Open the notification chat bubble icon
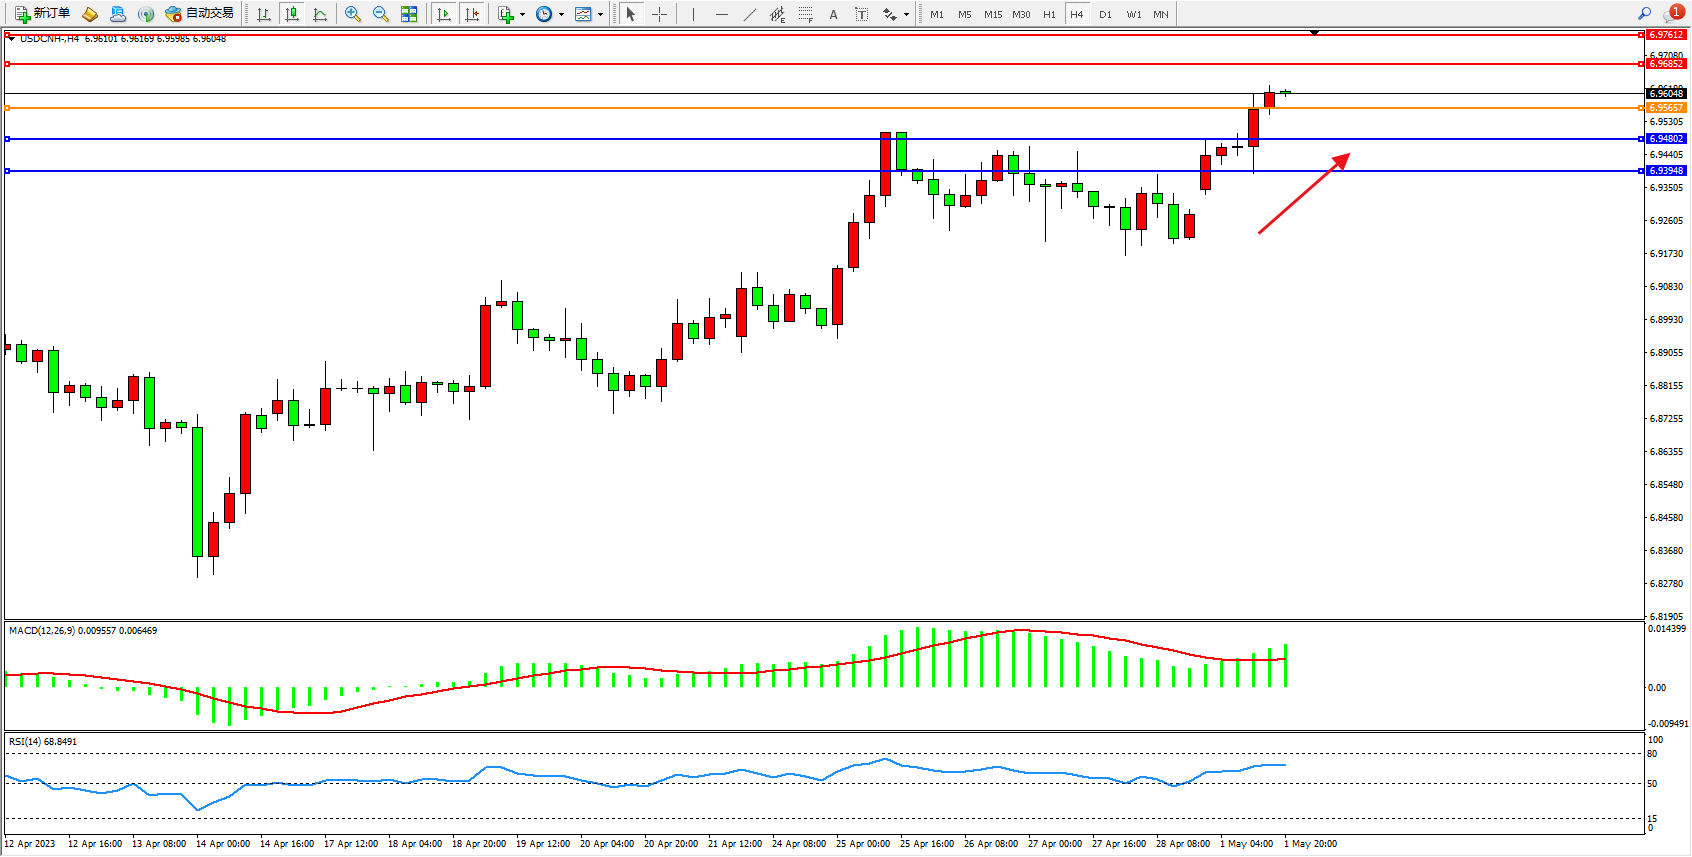Image resolution: width=1692 pixels, height=857 pixels. [x=1673, y=14]
